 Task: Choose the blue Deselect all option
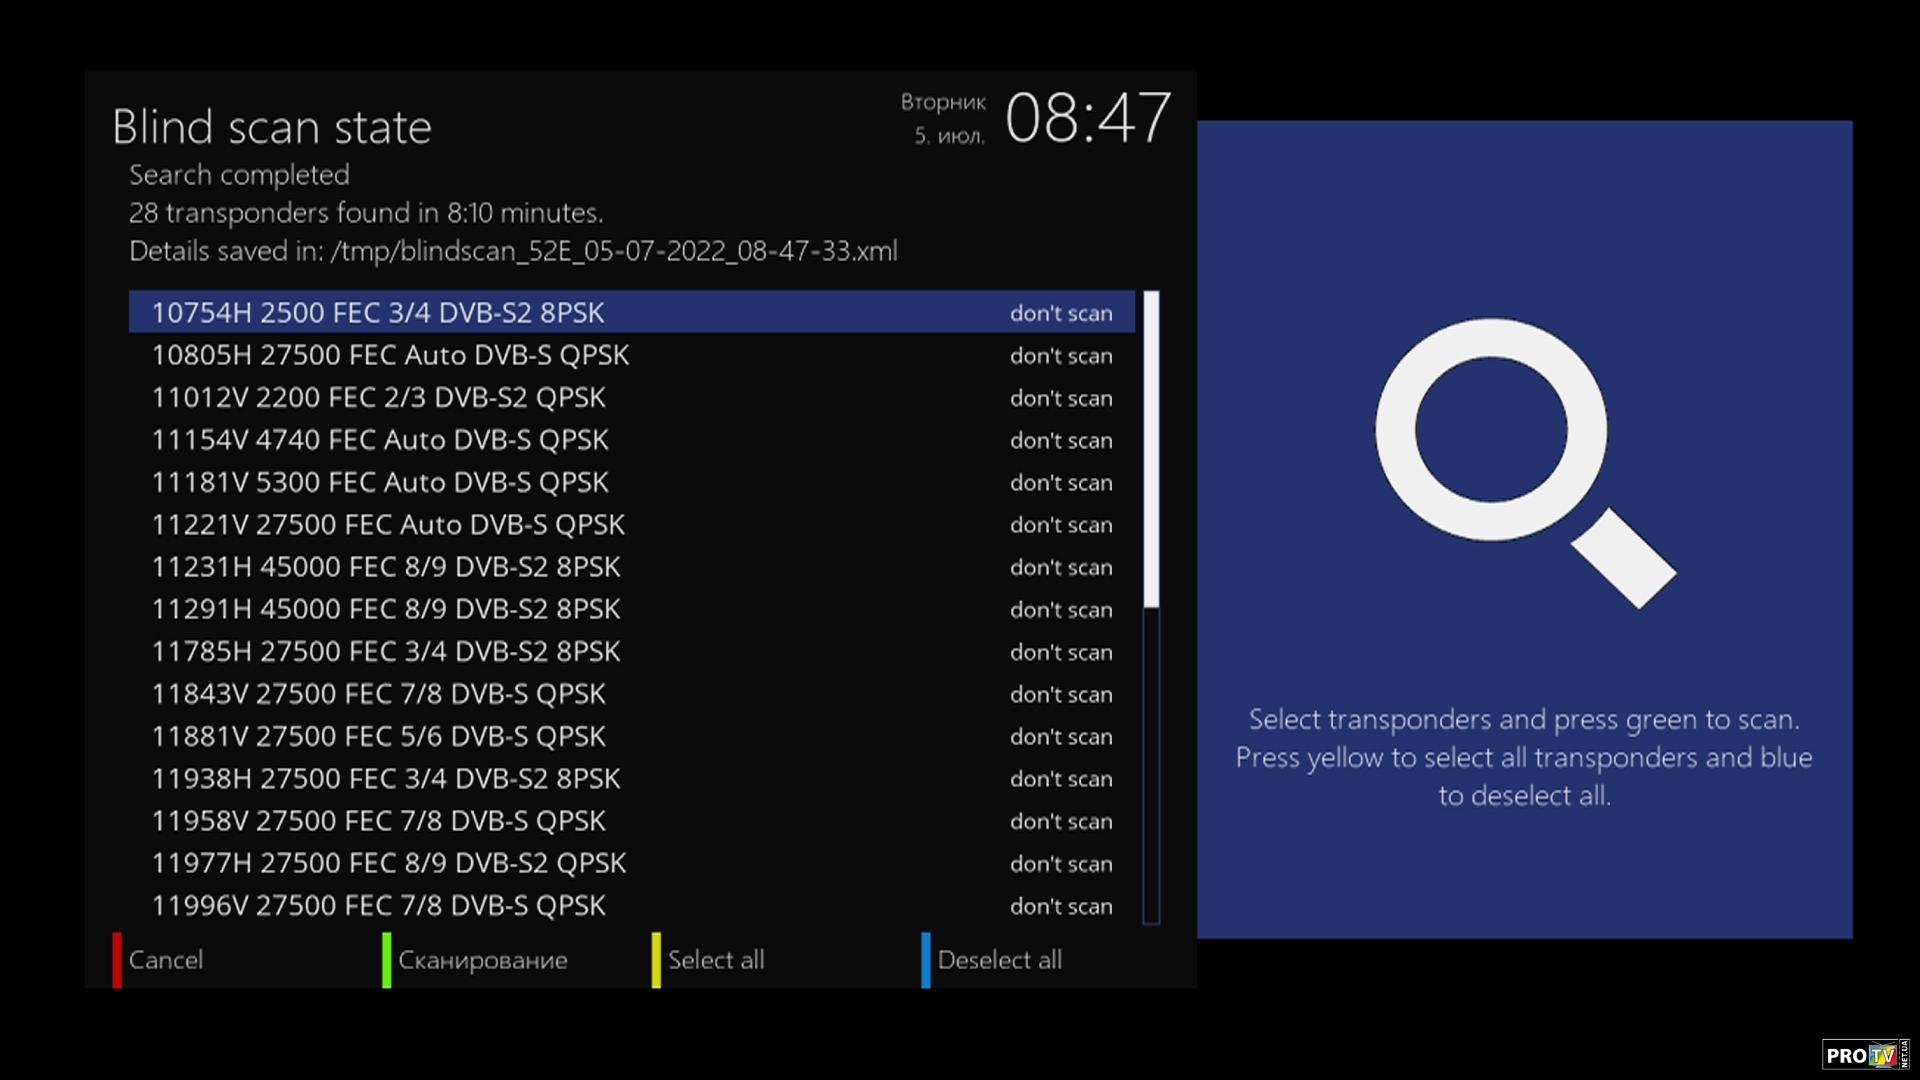pos(992,960)
